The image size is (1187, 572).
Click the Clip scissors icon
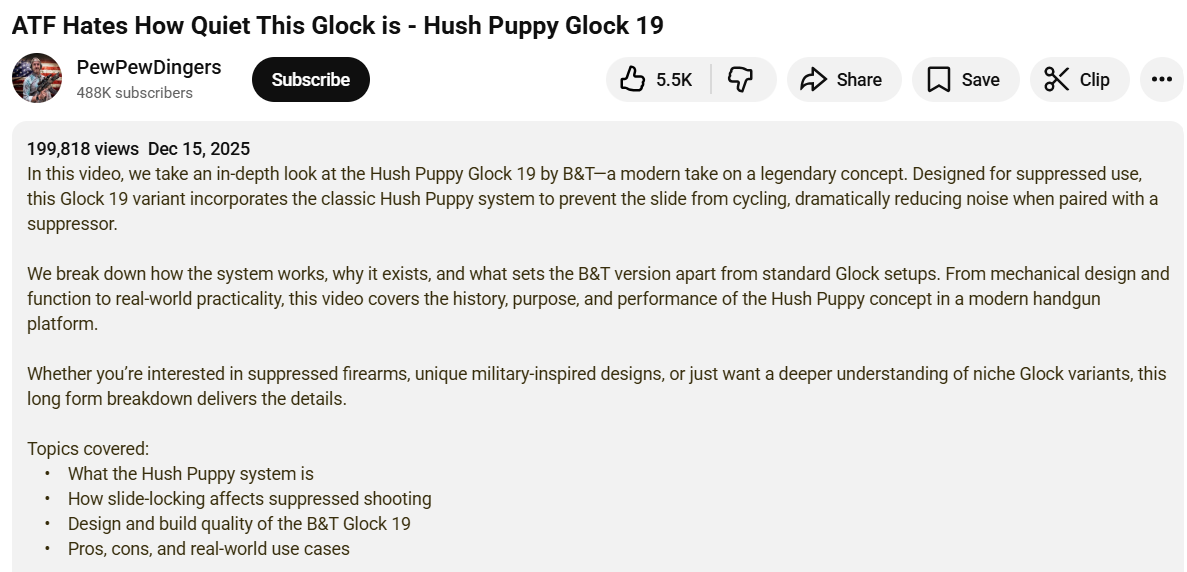click(x=1056, y=80)
